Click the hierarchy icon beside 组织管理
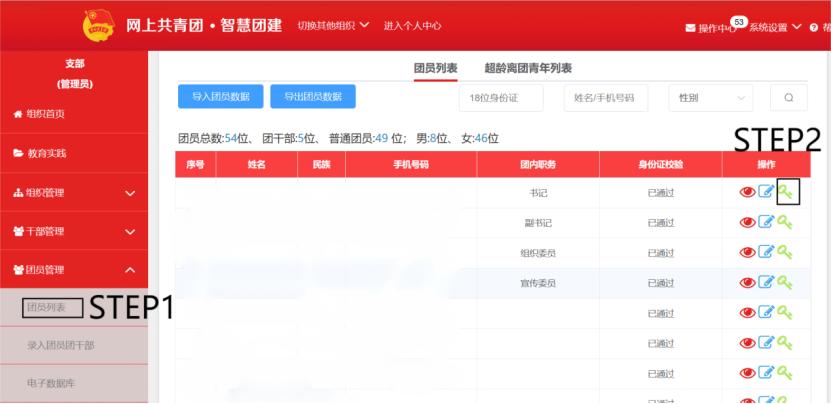The width and height of the screenshot is (831, 404). [x=18, y=193]
